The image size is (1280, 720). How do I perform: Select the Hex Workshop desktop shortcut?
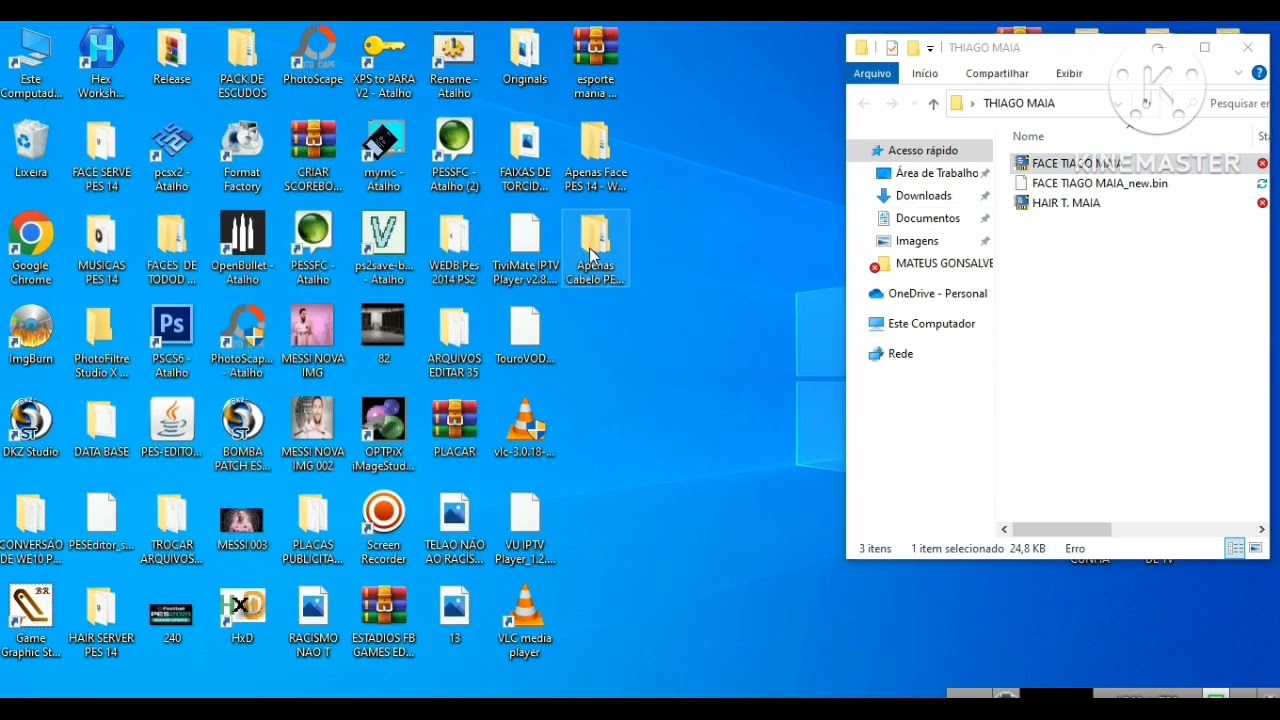point(101,63)
